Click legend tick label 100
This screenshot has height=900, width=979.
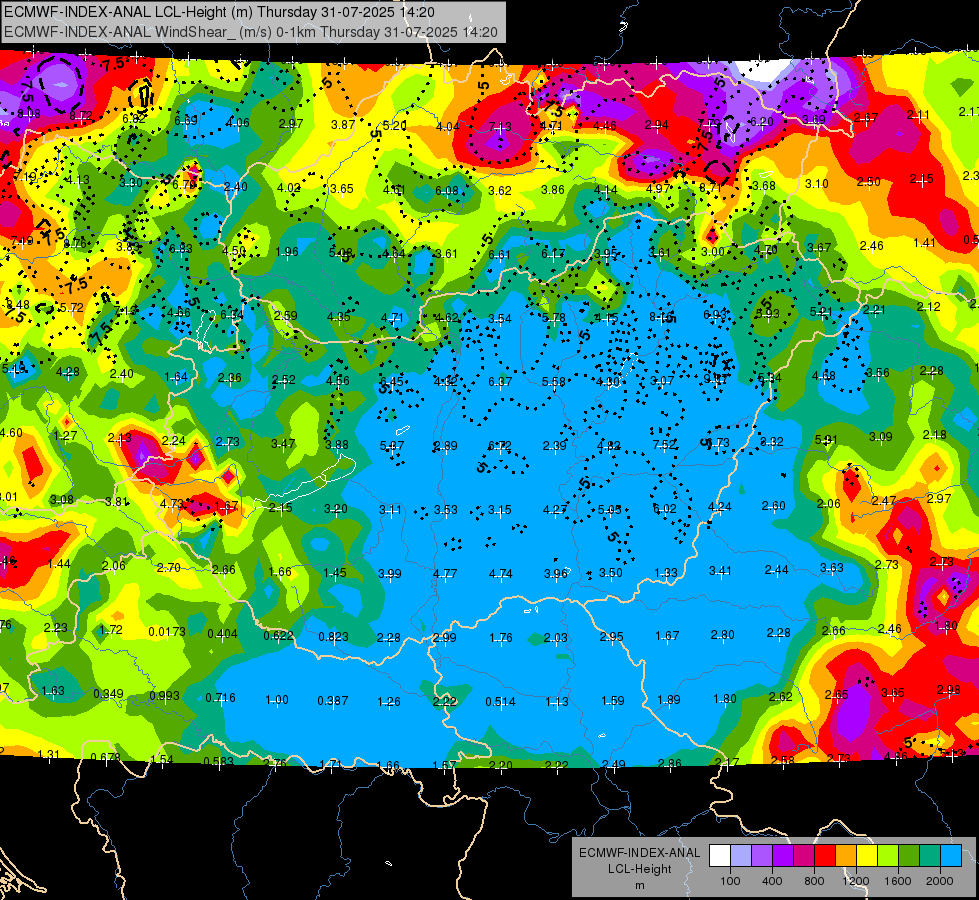tap(730, 881)
